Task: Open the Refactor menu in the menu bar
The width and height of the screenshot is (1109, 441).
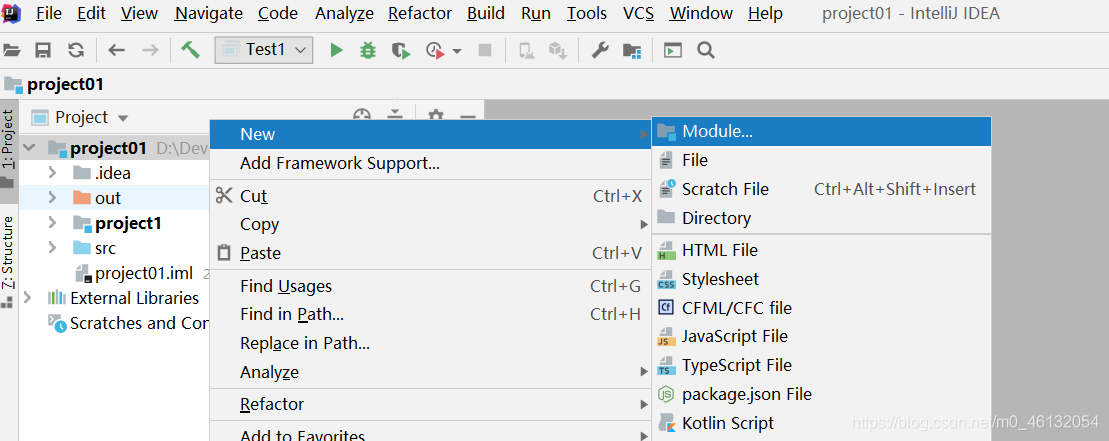Action: [420, 13]
